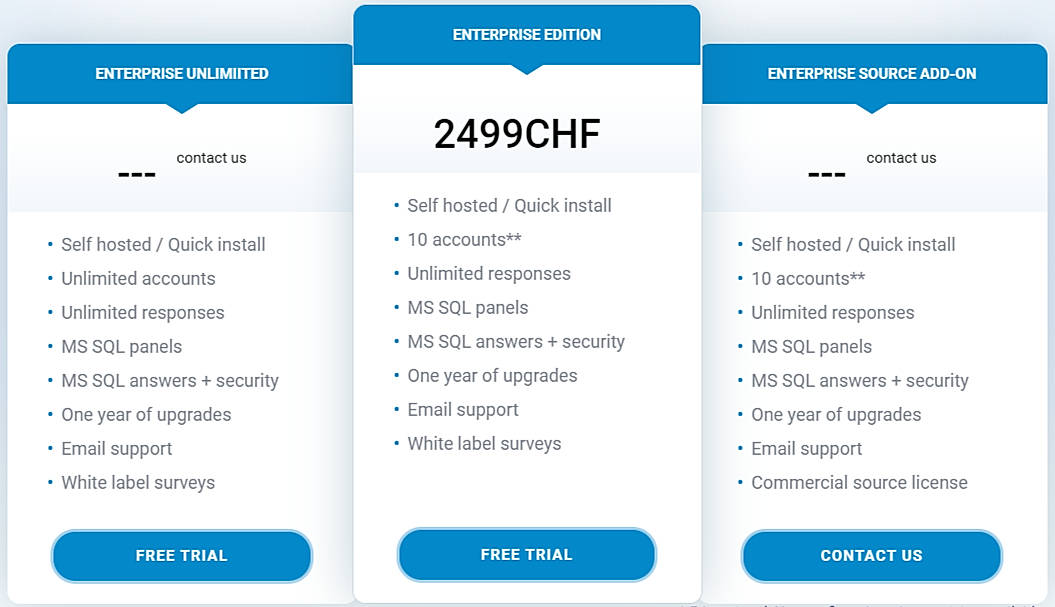
Task: Select the Enterprise Source Add-On header
Action: click(871, 73)
